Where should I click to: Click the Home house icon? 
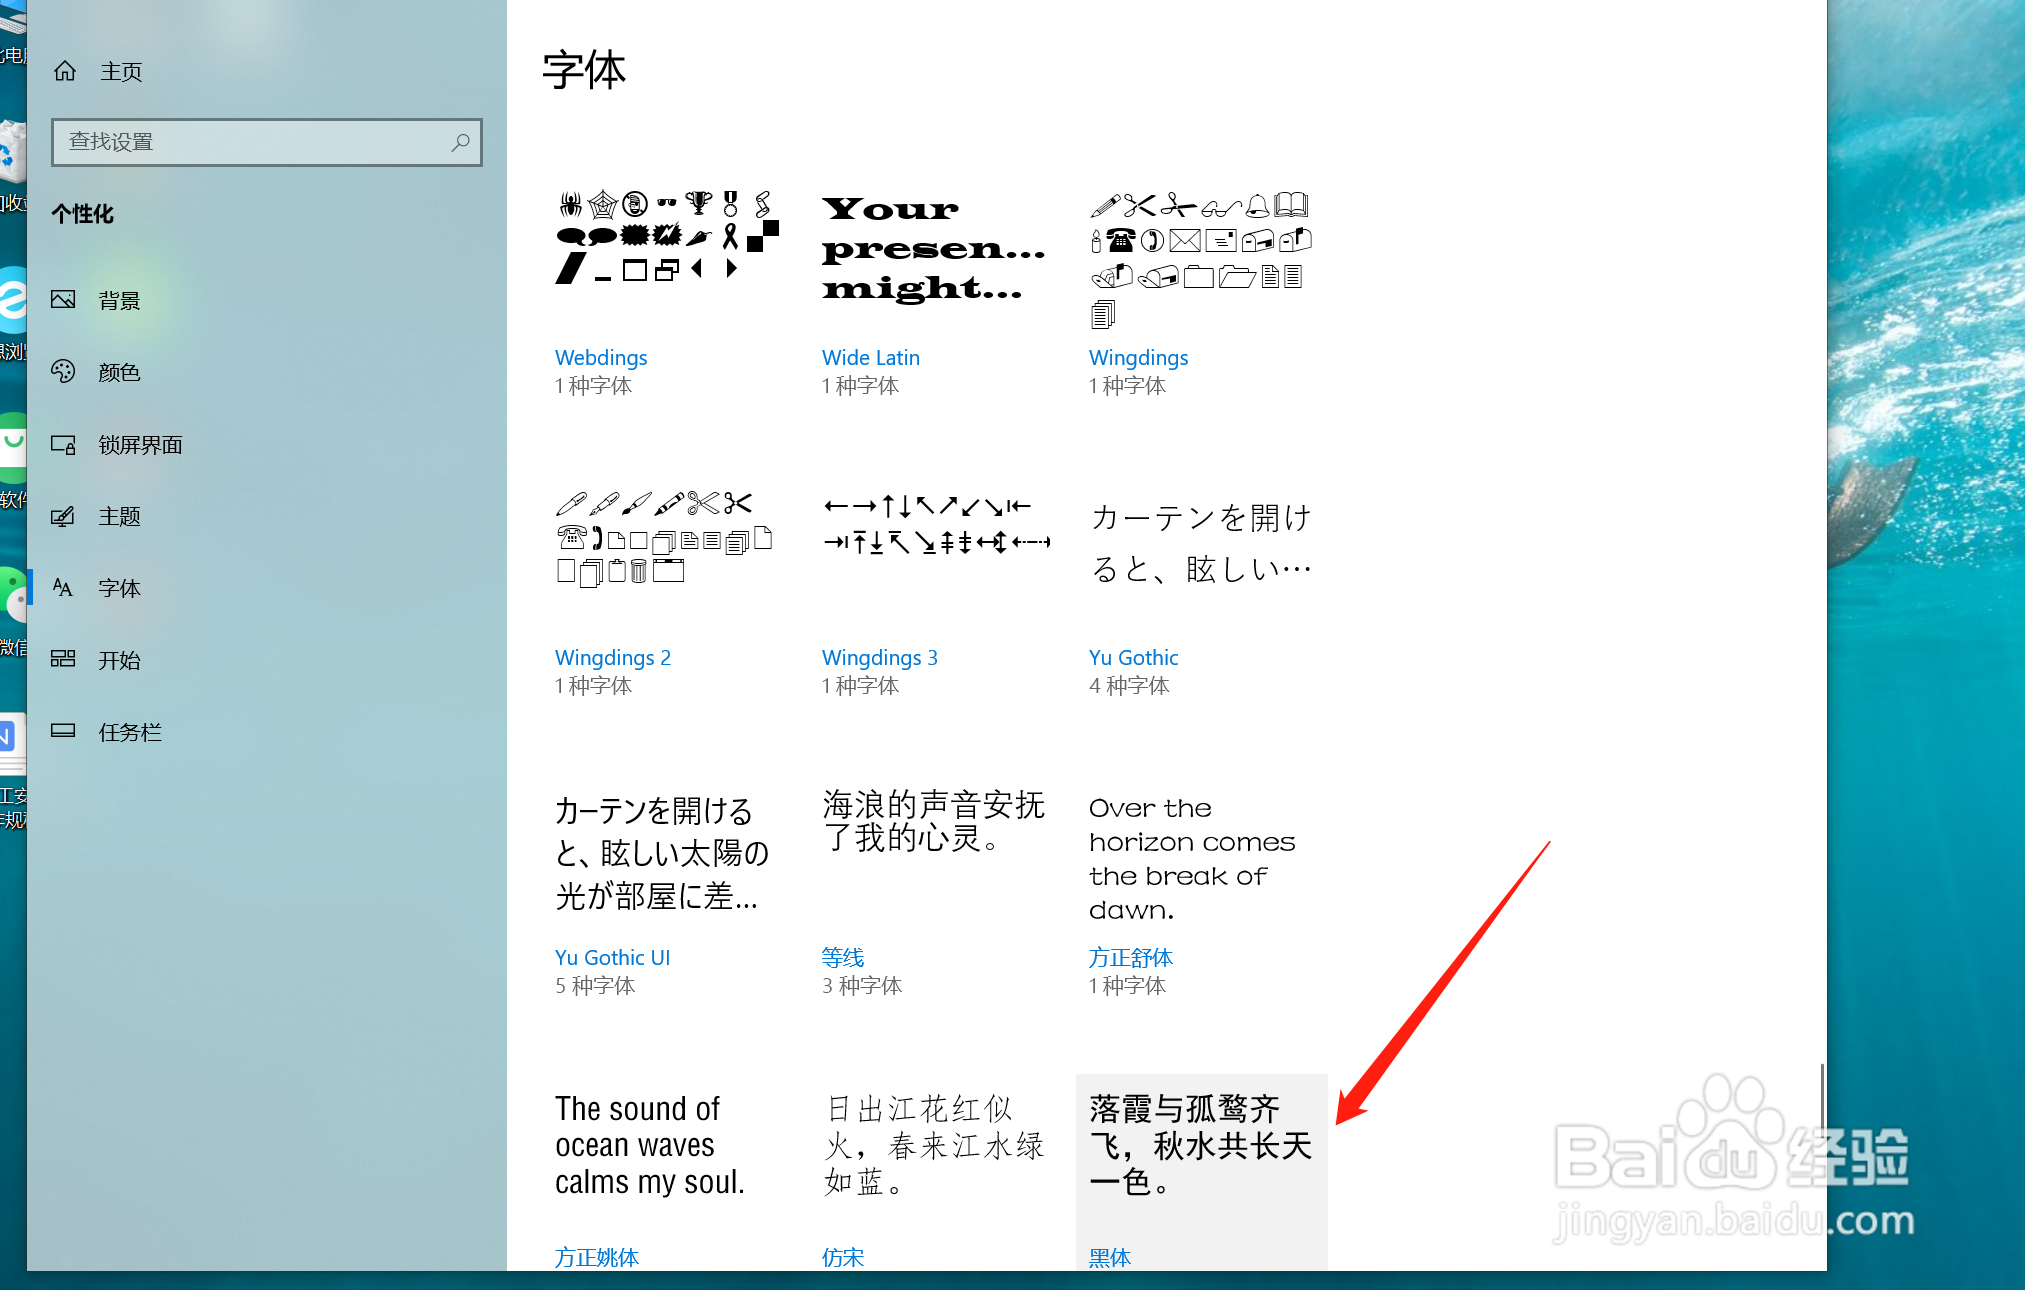[65, 71]
